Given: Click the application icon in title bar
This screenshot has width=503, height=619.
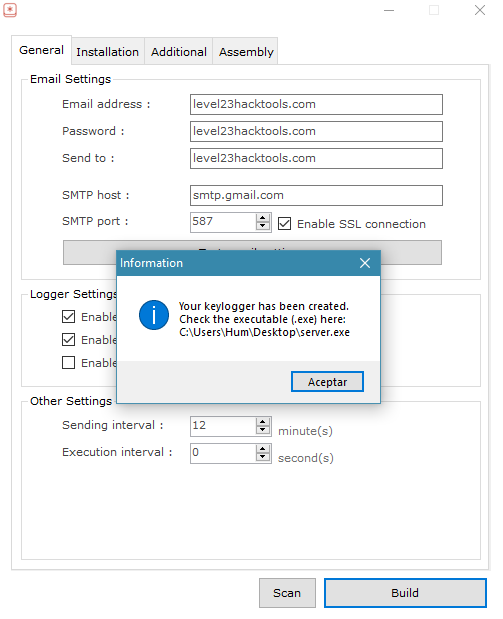Looking at the screenshot, I should [x=10, y=10].
